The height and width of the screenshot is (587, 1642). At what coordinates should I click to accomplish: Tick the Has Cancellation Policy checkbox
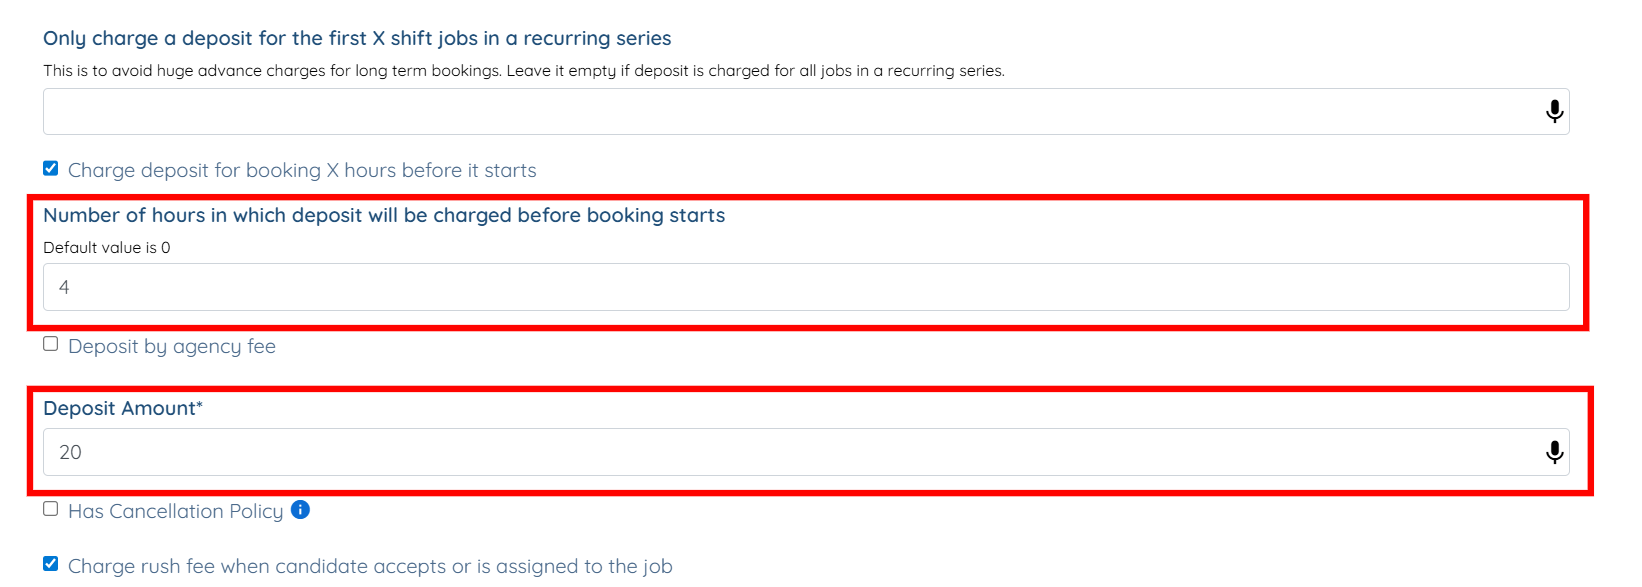(x=51, y=509)
